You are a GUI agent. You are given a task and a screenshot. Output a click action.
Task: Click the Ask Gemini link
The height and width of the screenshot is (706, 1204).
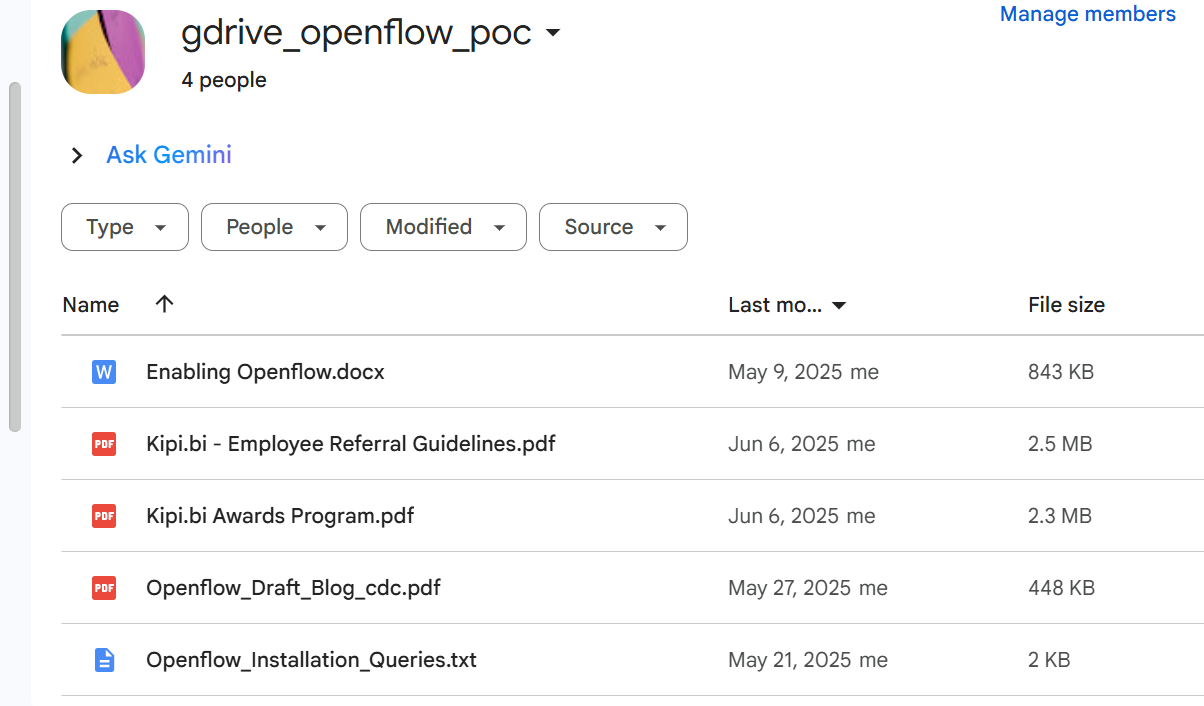169,155
